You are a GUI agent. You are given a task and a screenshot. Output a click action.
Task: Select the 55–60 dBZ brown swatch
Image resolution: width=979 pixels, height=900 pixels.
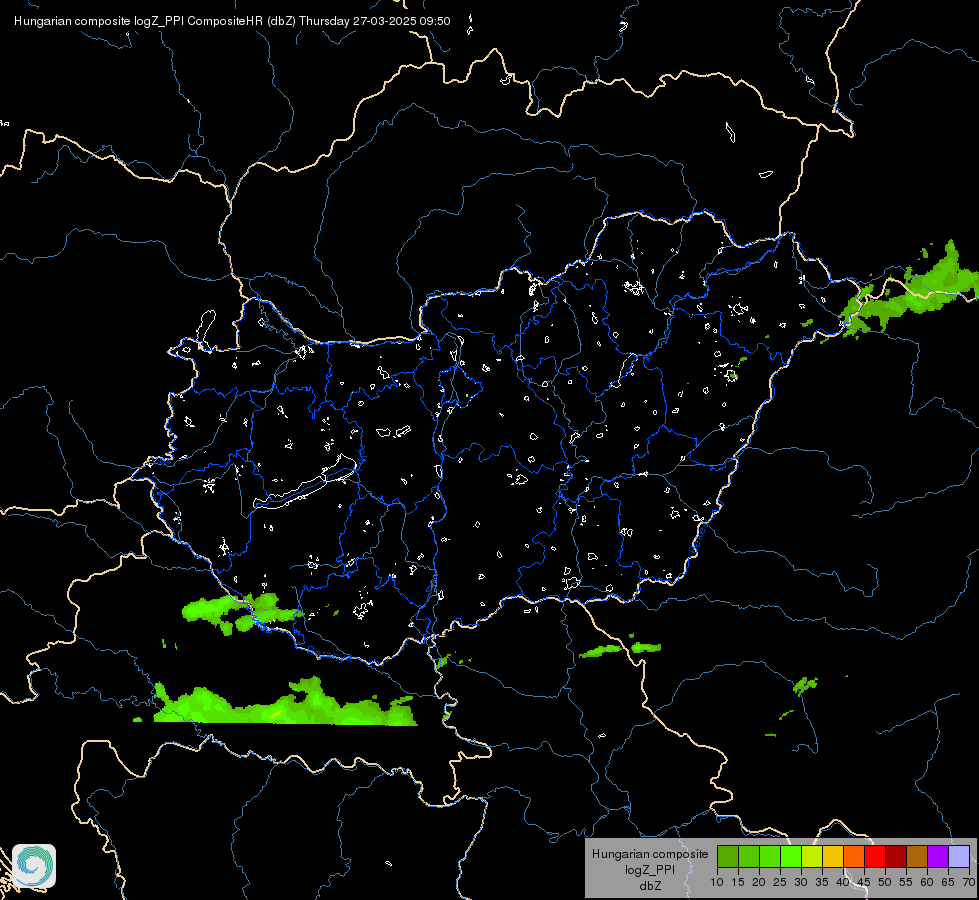(917, 856)
